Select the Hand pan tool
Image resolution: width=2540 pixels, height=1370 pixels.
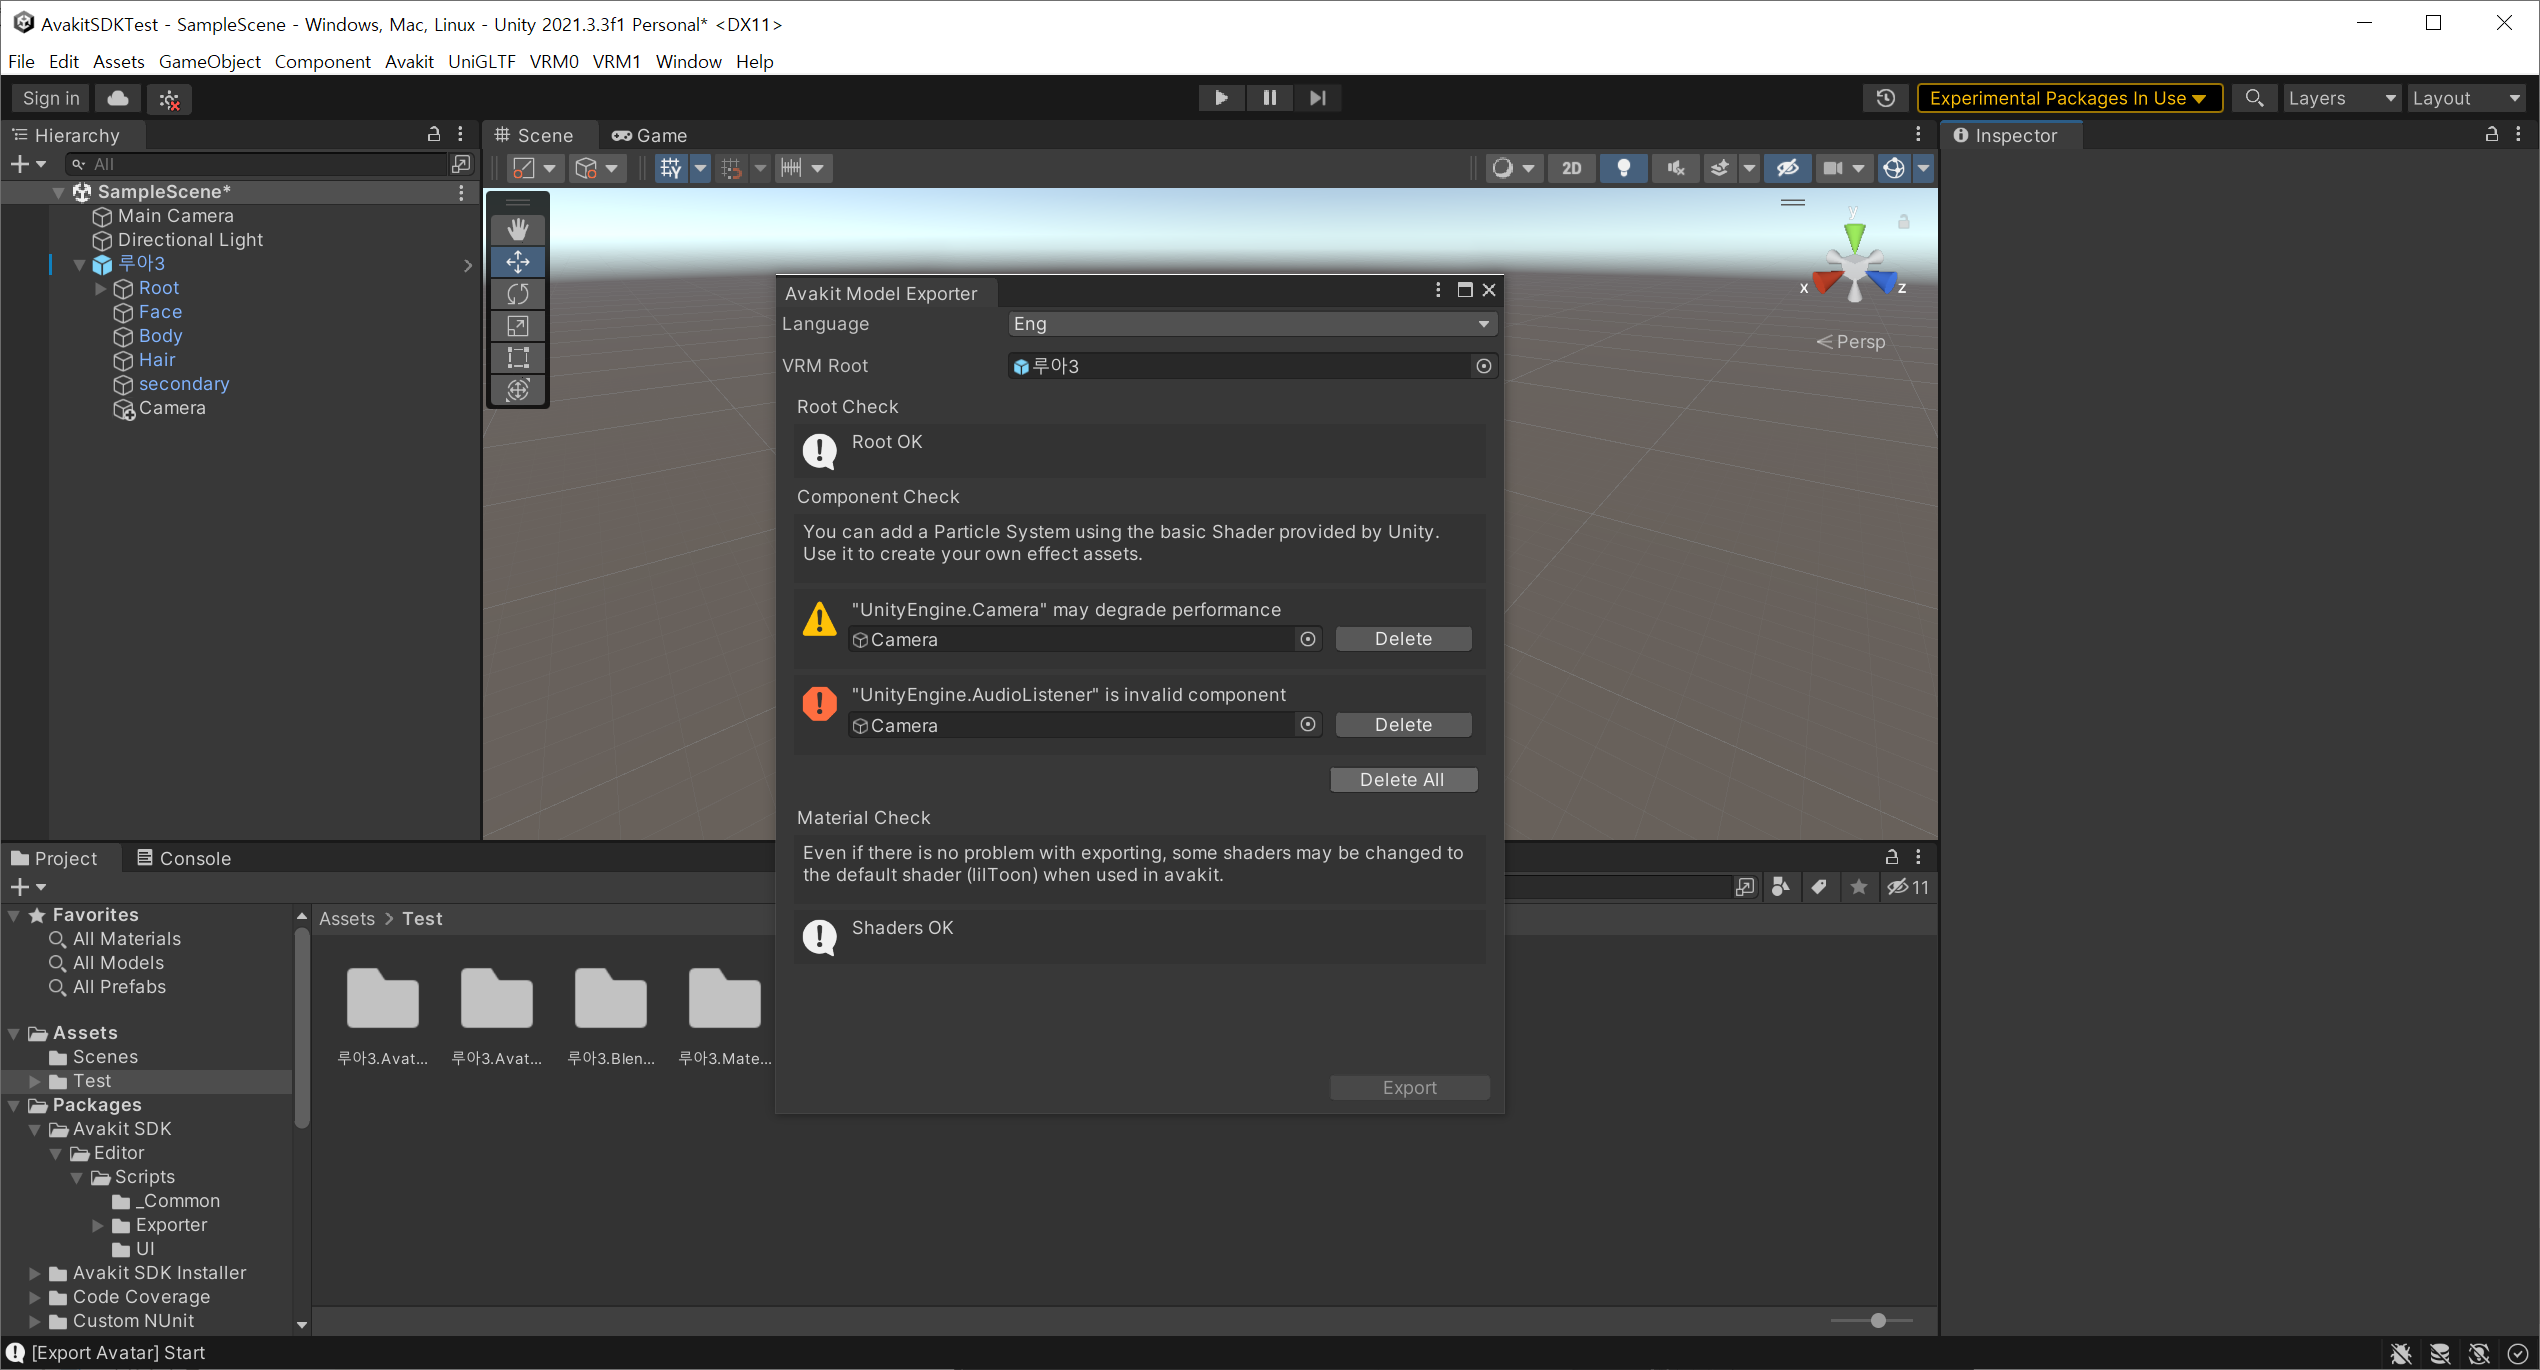pyautogui.click(x=518, y=229)
